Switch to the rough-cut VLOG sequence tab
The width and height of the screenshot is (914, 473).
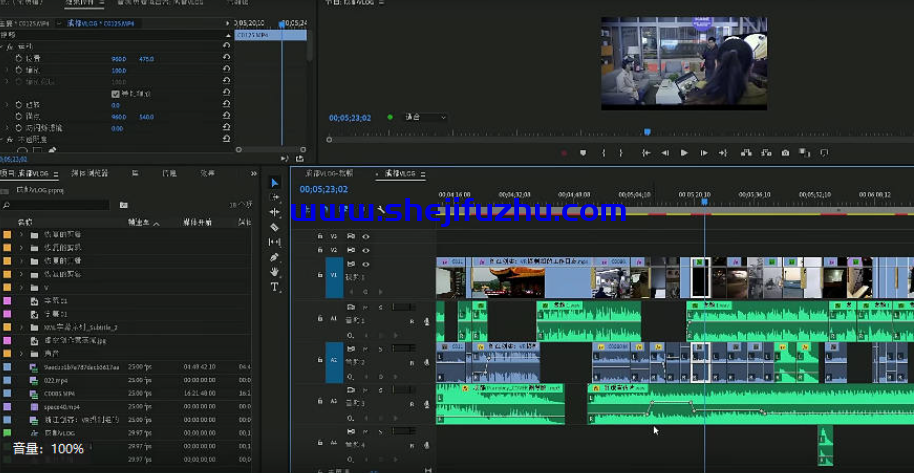click(x=330, y=173)
